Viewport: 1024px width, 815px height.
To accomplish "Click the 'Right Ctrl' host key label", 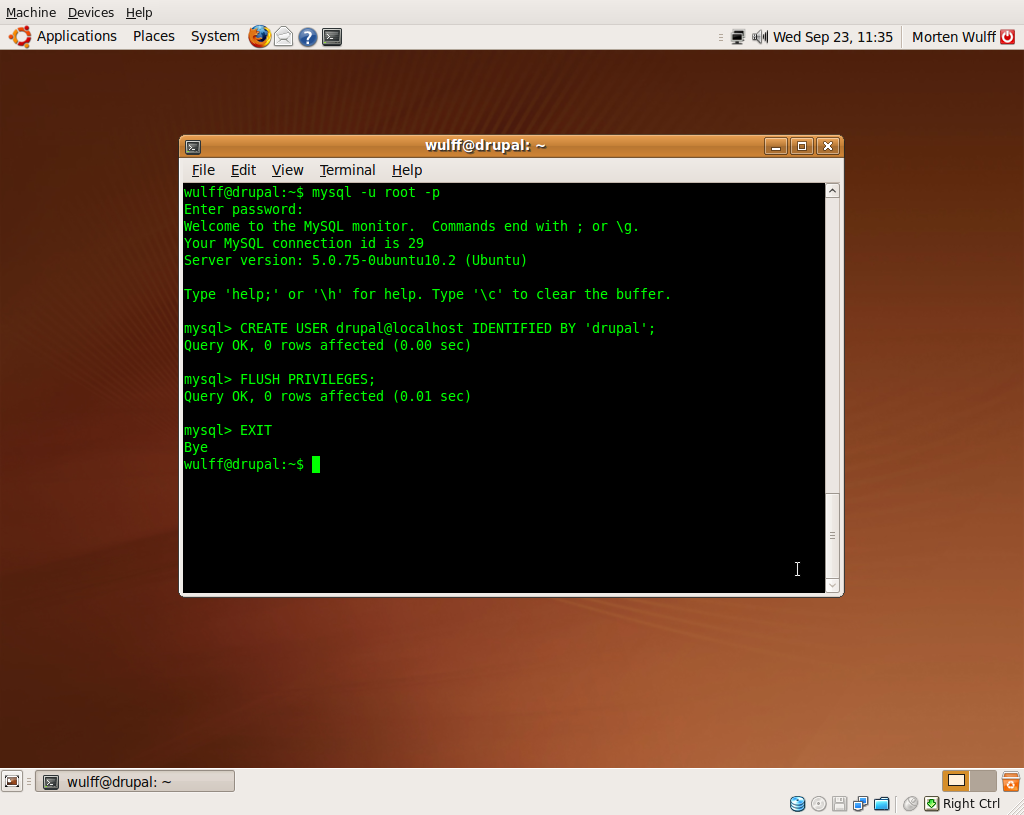I will click(x=971, y=804).
